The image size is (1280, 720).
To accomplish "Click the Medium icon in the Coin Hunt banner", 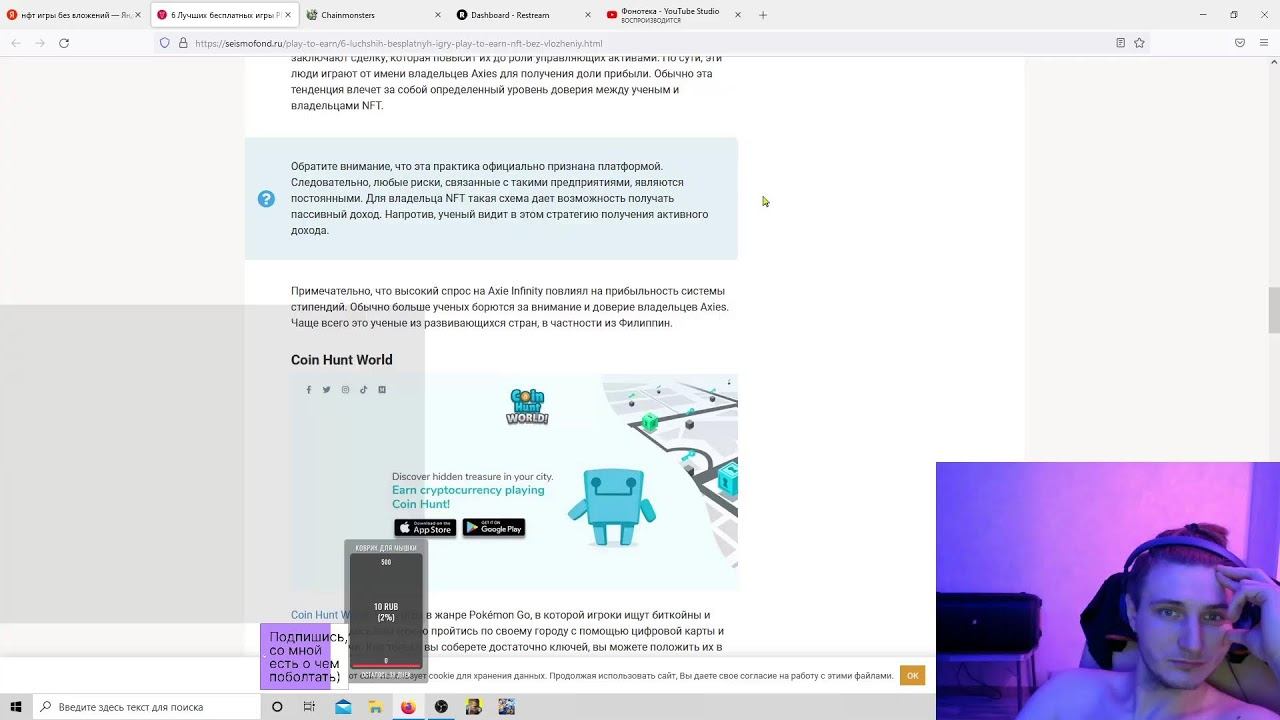I will 382,390.
